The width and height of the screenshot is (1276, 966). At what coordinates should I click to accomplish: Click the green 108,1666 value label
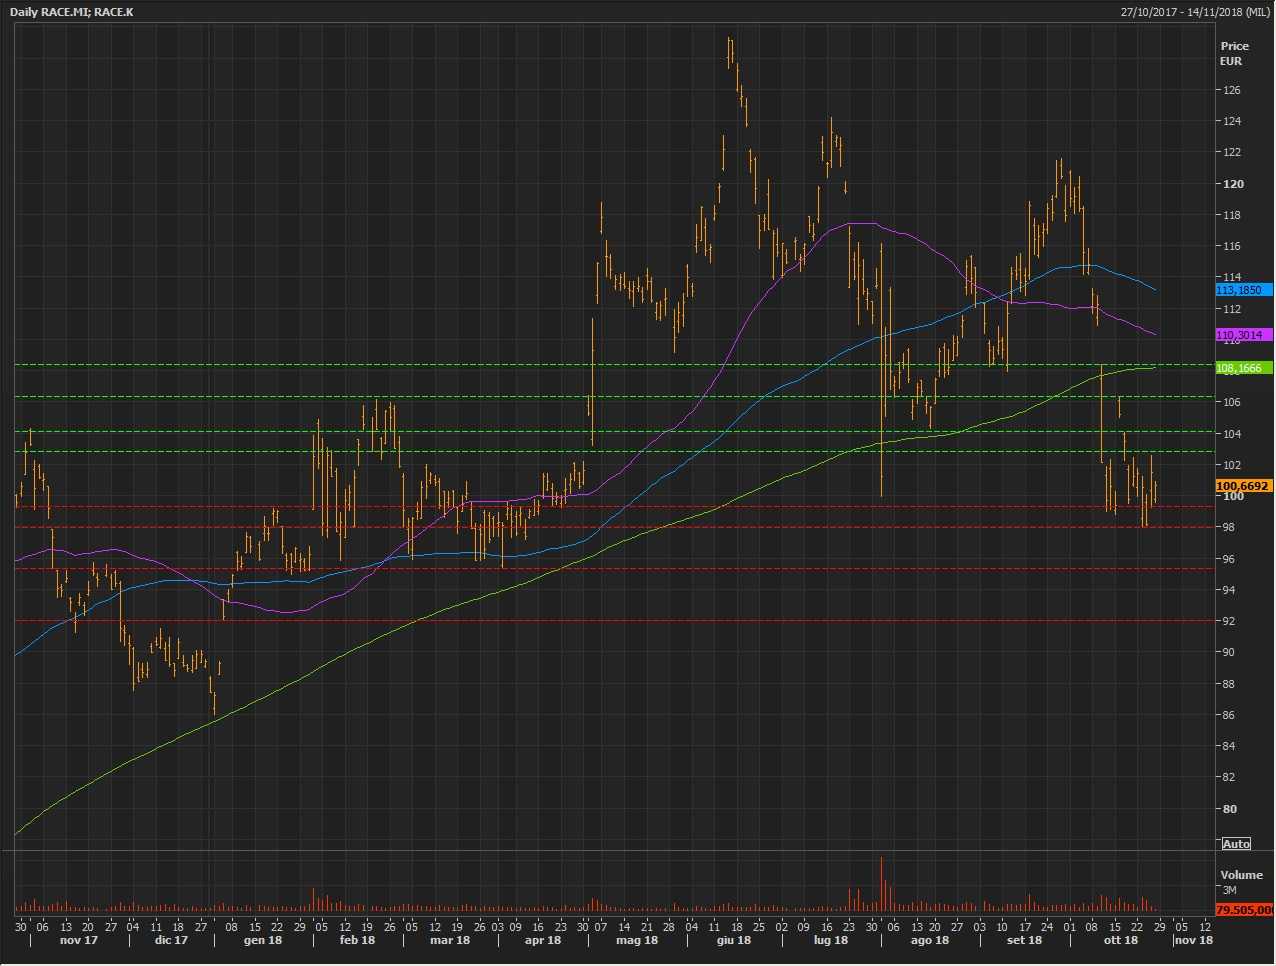tap(1243, 368)
